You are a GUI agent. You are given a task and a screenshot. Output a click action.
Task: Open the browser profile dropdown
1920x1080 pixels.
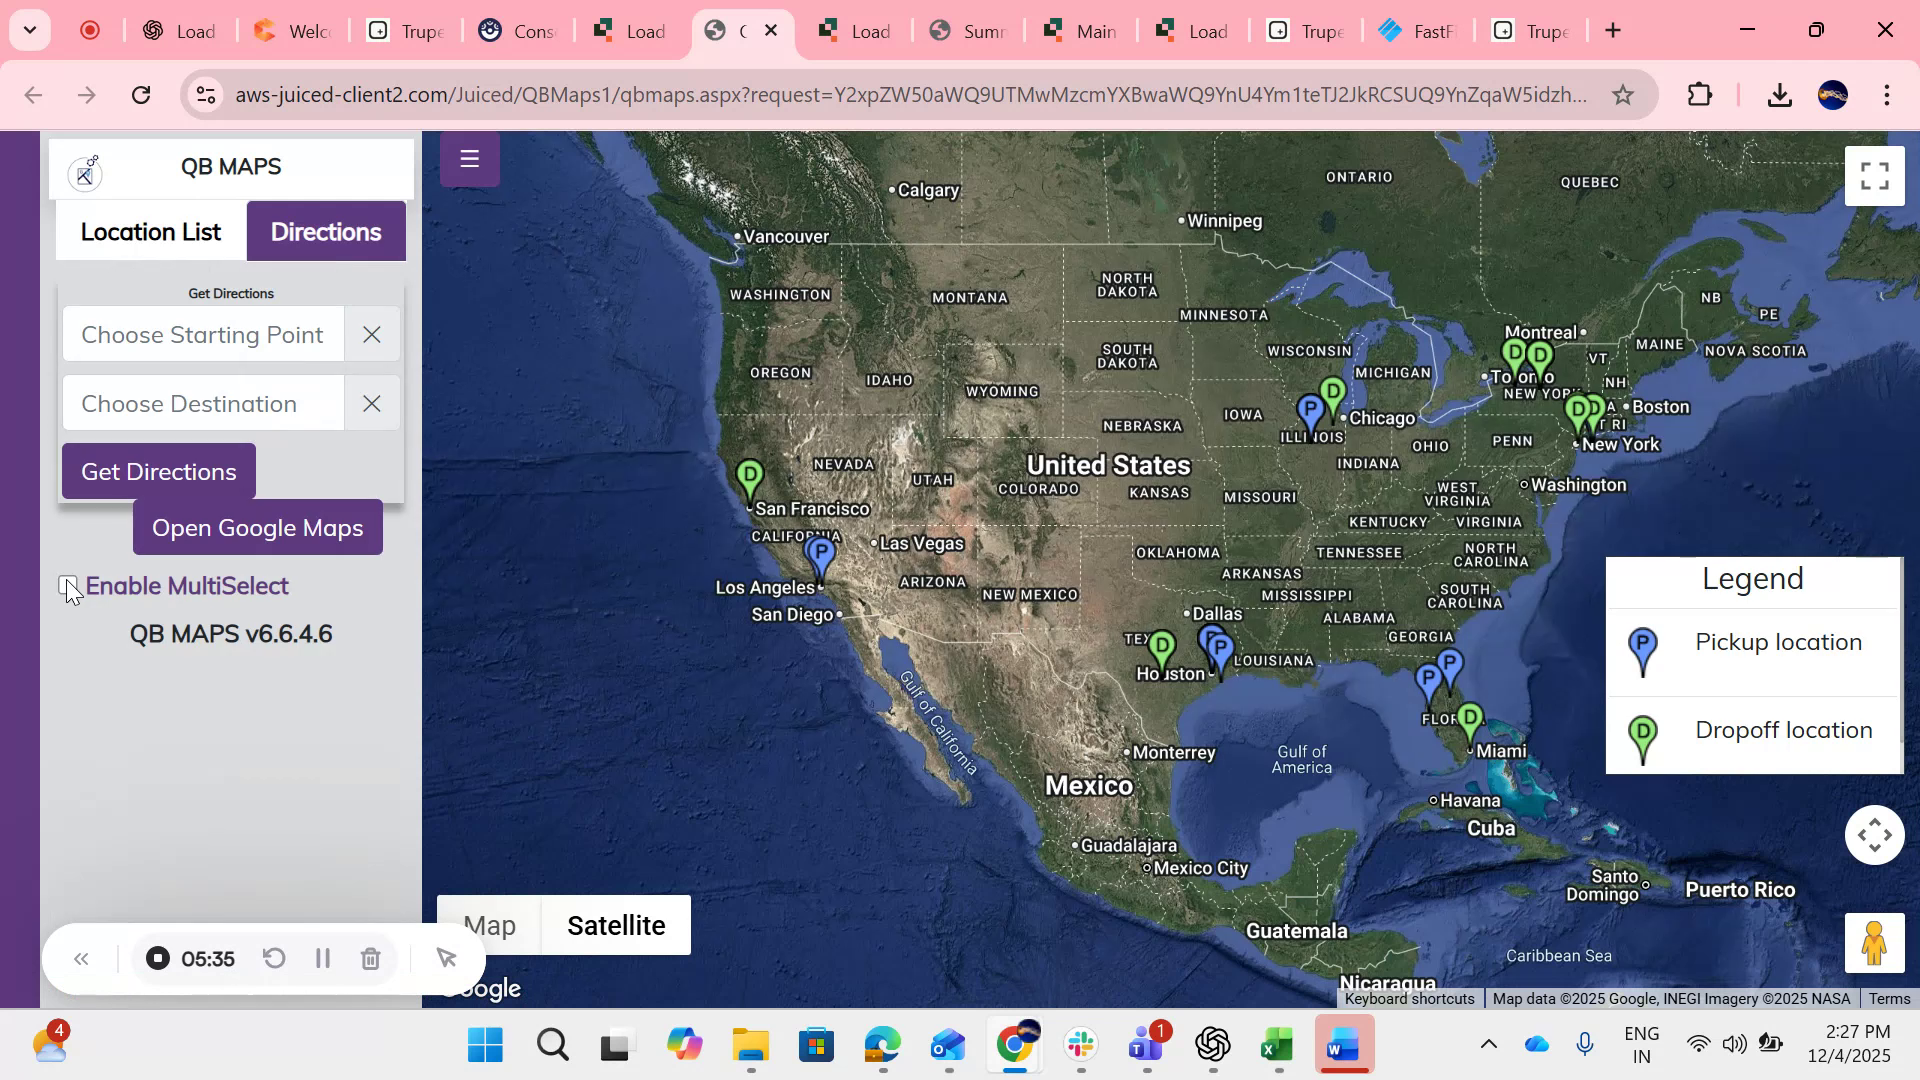pos(1833,94)
